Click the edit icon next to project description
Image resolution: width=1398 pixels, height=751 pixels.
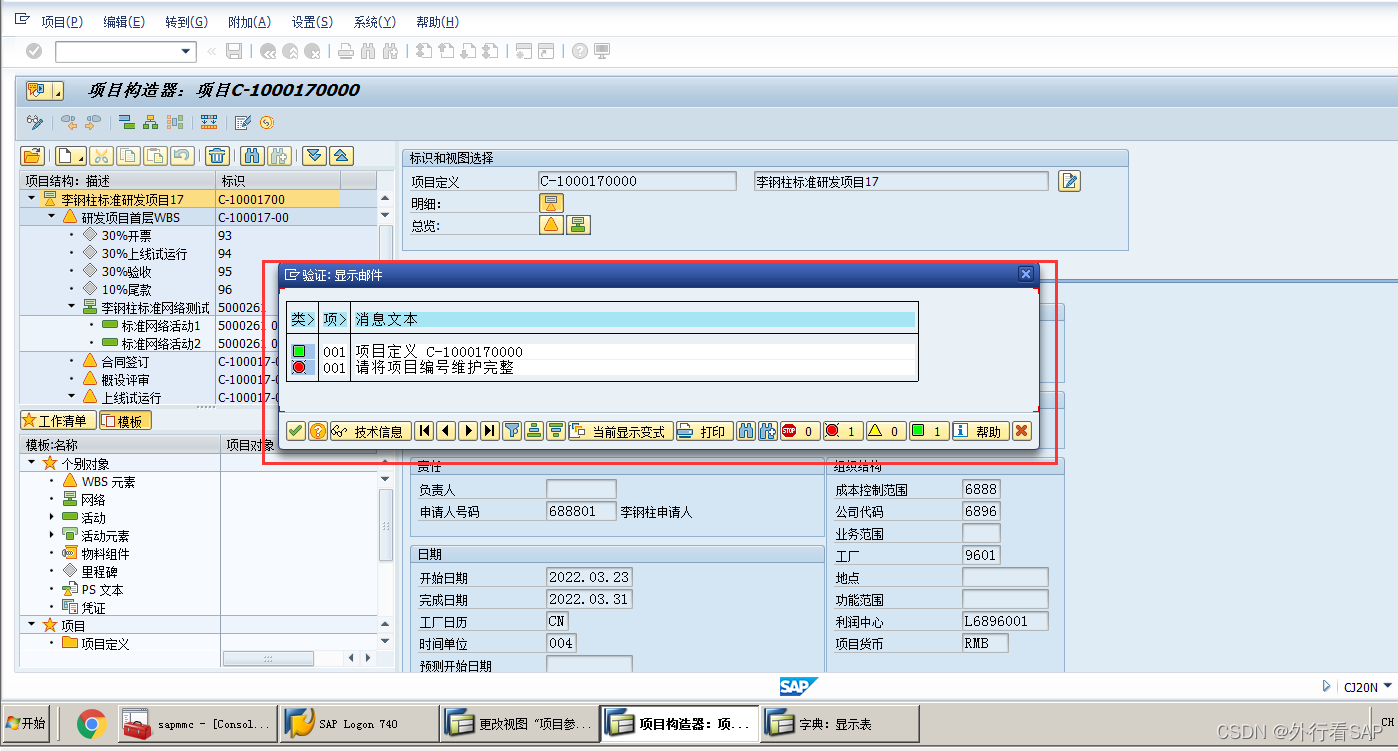1070,181
